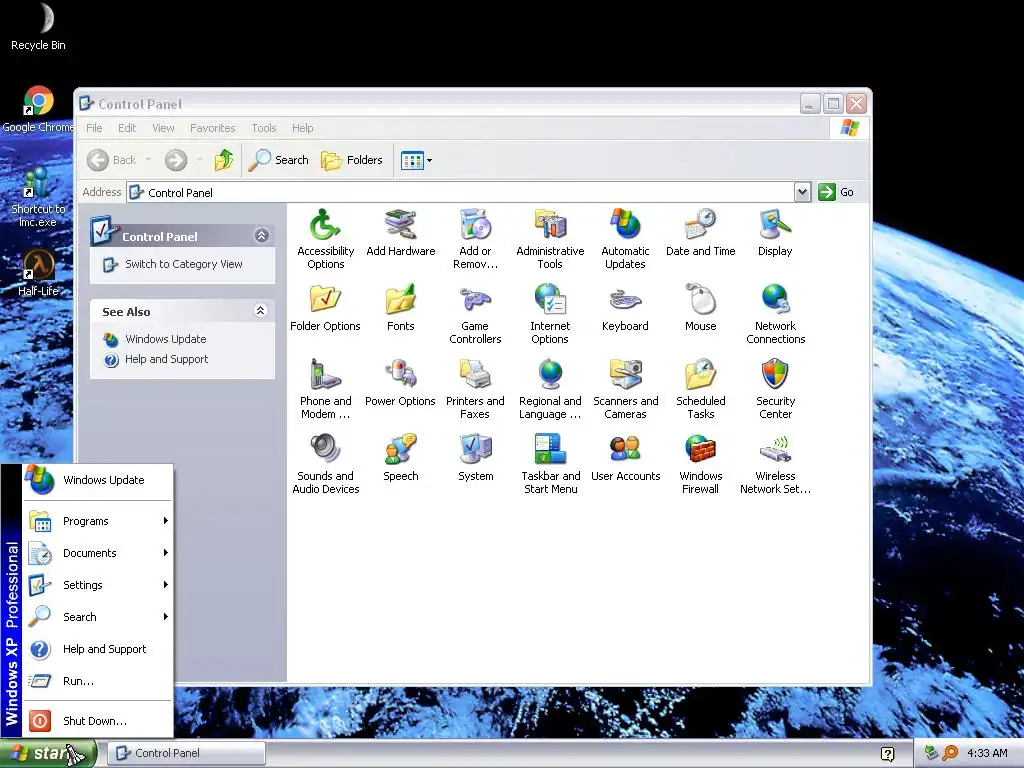The image size is (1024, 768).
Task: Open Scheduled Tasks icon
Action: coord(700,390)
